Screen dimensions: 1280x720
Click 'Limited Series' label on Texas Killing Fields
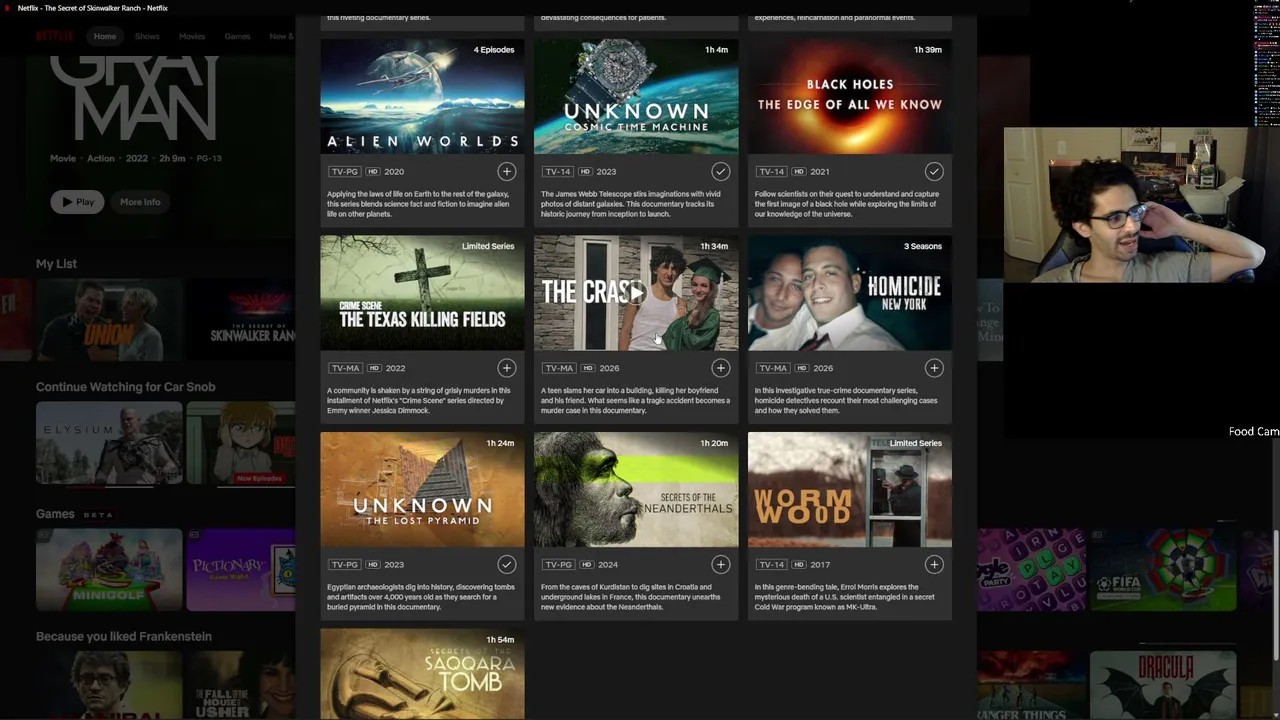[x=488, y=246]
